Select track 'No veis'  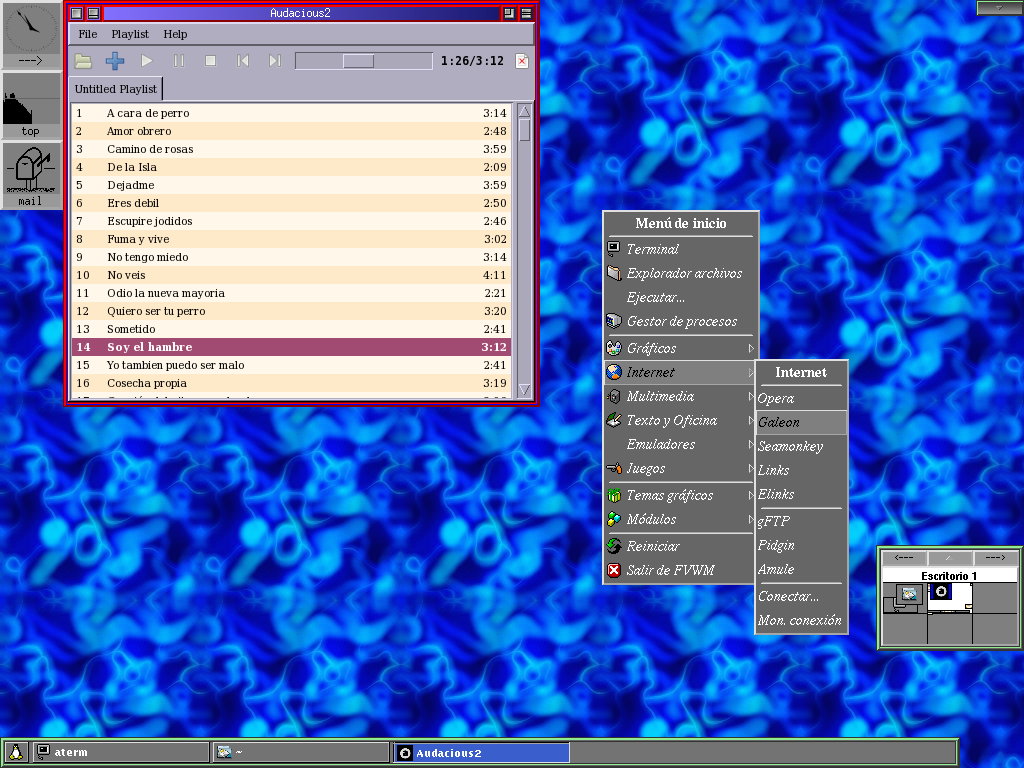291,275
